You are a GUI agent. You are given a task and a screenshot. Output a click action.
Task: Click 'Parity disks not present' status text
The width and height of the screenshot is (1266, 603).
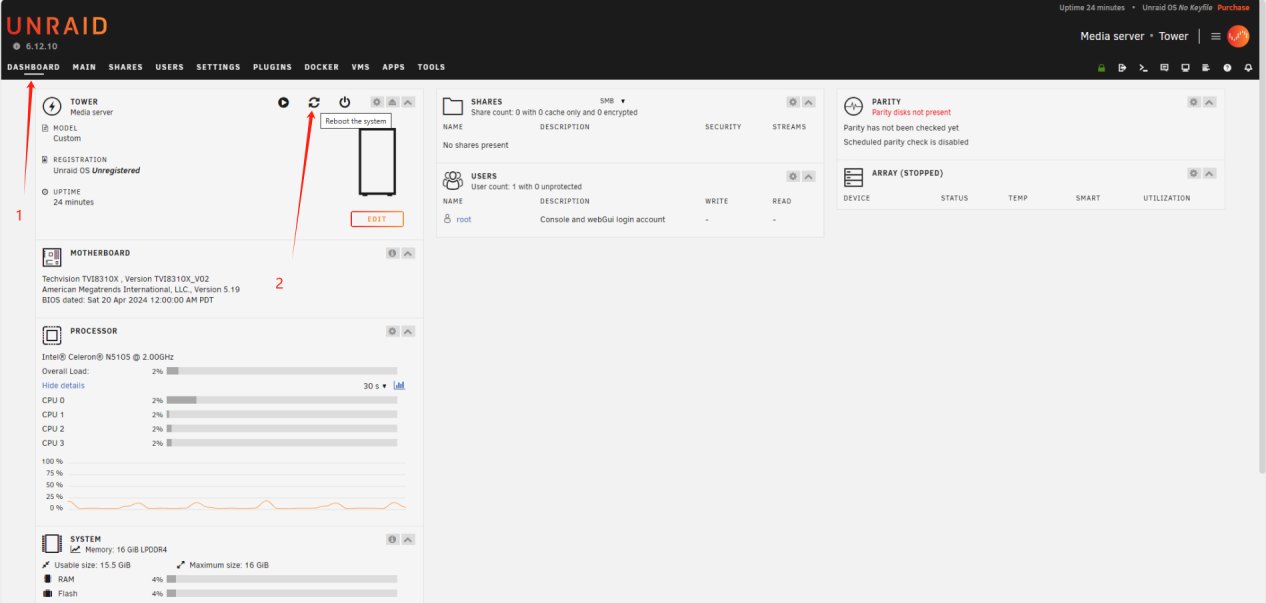(x=912, y=113)
